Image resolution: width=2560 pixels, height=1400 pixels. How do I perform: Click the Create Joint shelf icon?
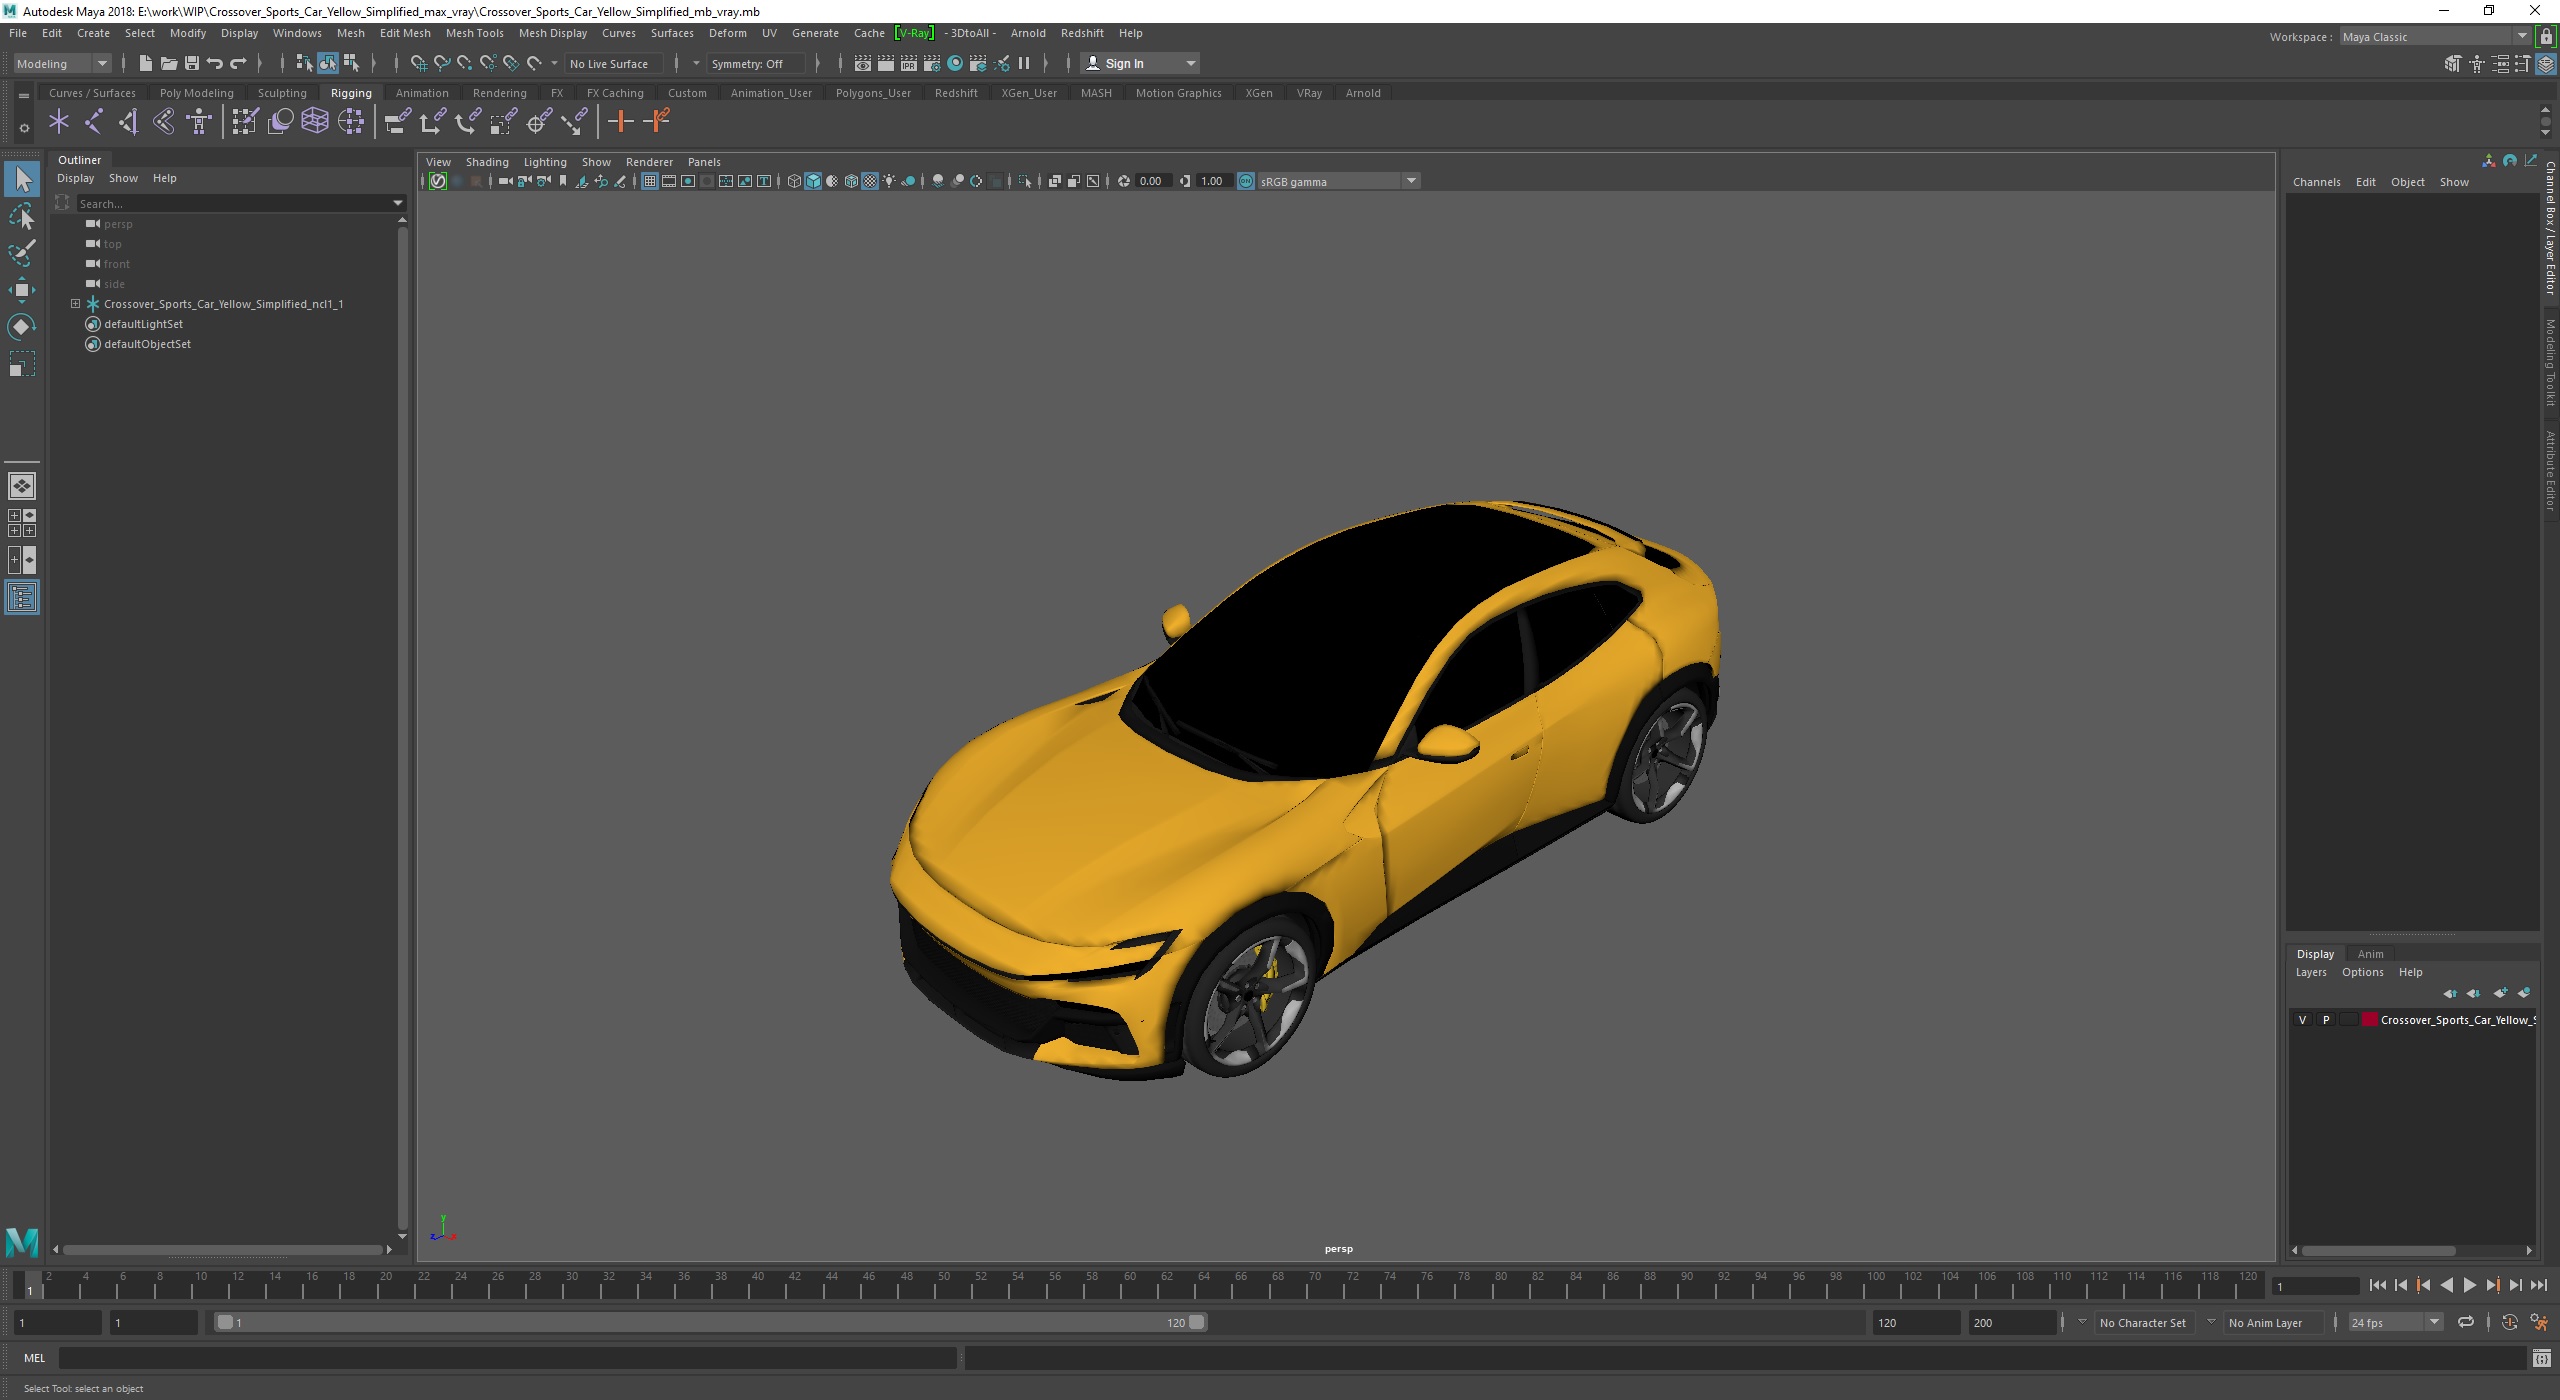(x=94, y=122)
